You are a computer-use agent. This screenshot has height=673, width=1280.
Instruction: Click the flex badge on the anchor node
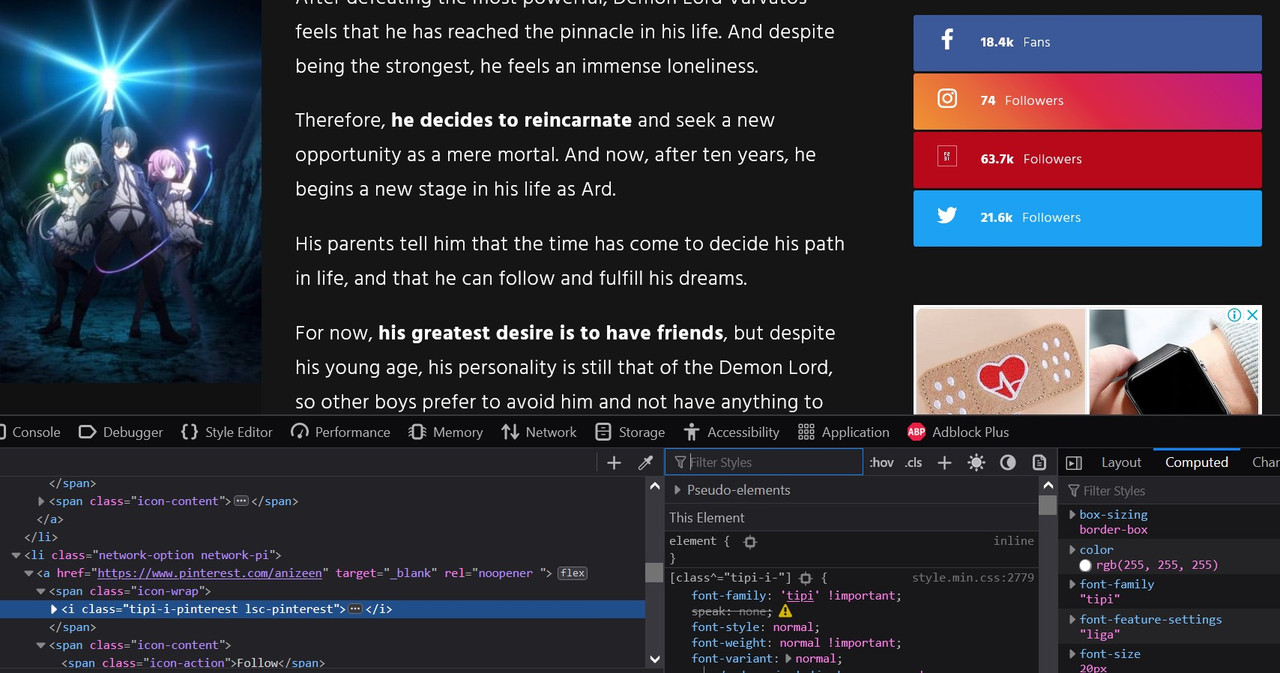click(573, 573)
